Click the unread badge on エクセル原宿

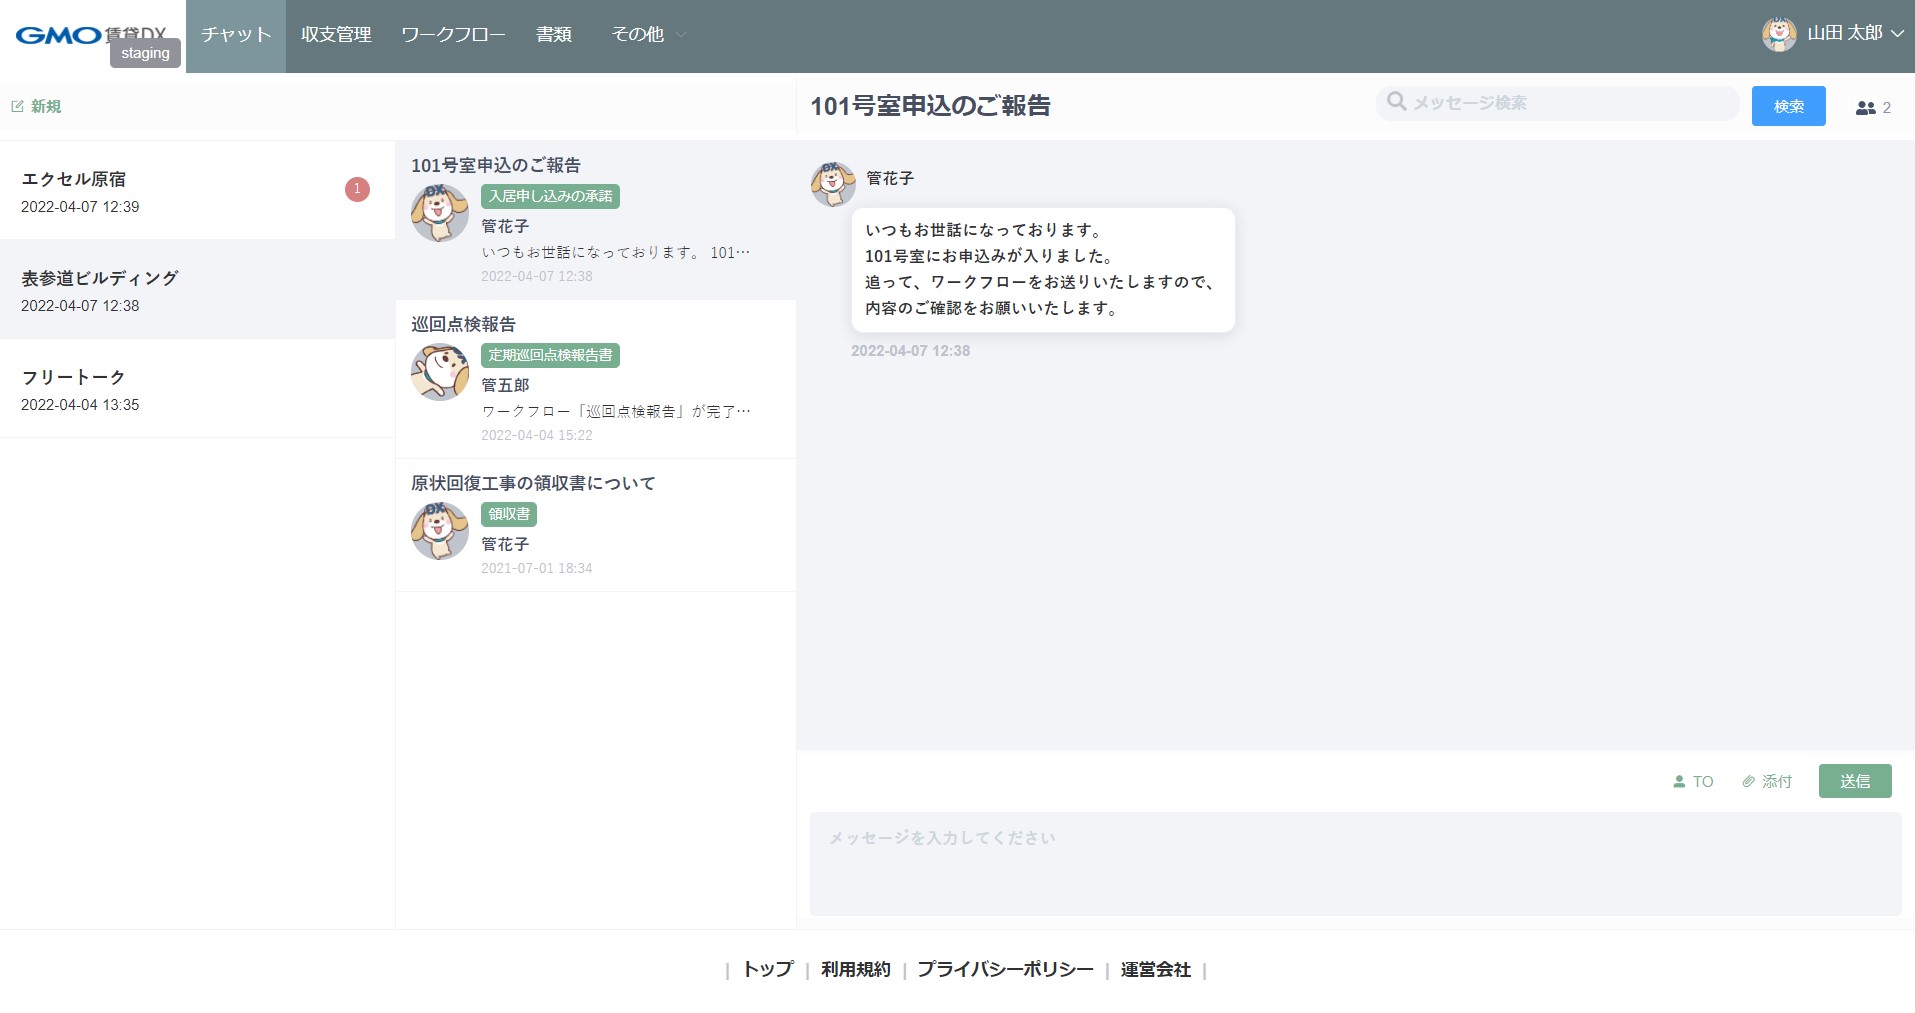[x=357, y=189]
